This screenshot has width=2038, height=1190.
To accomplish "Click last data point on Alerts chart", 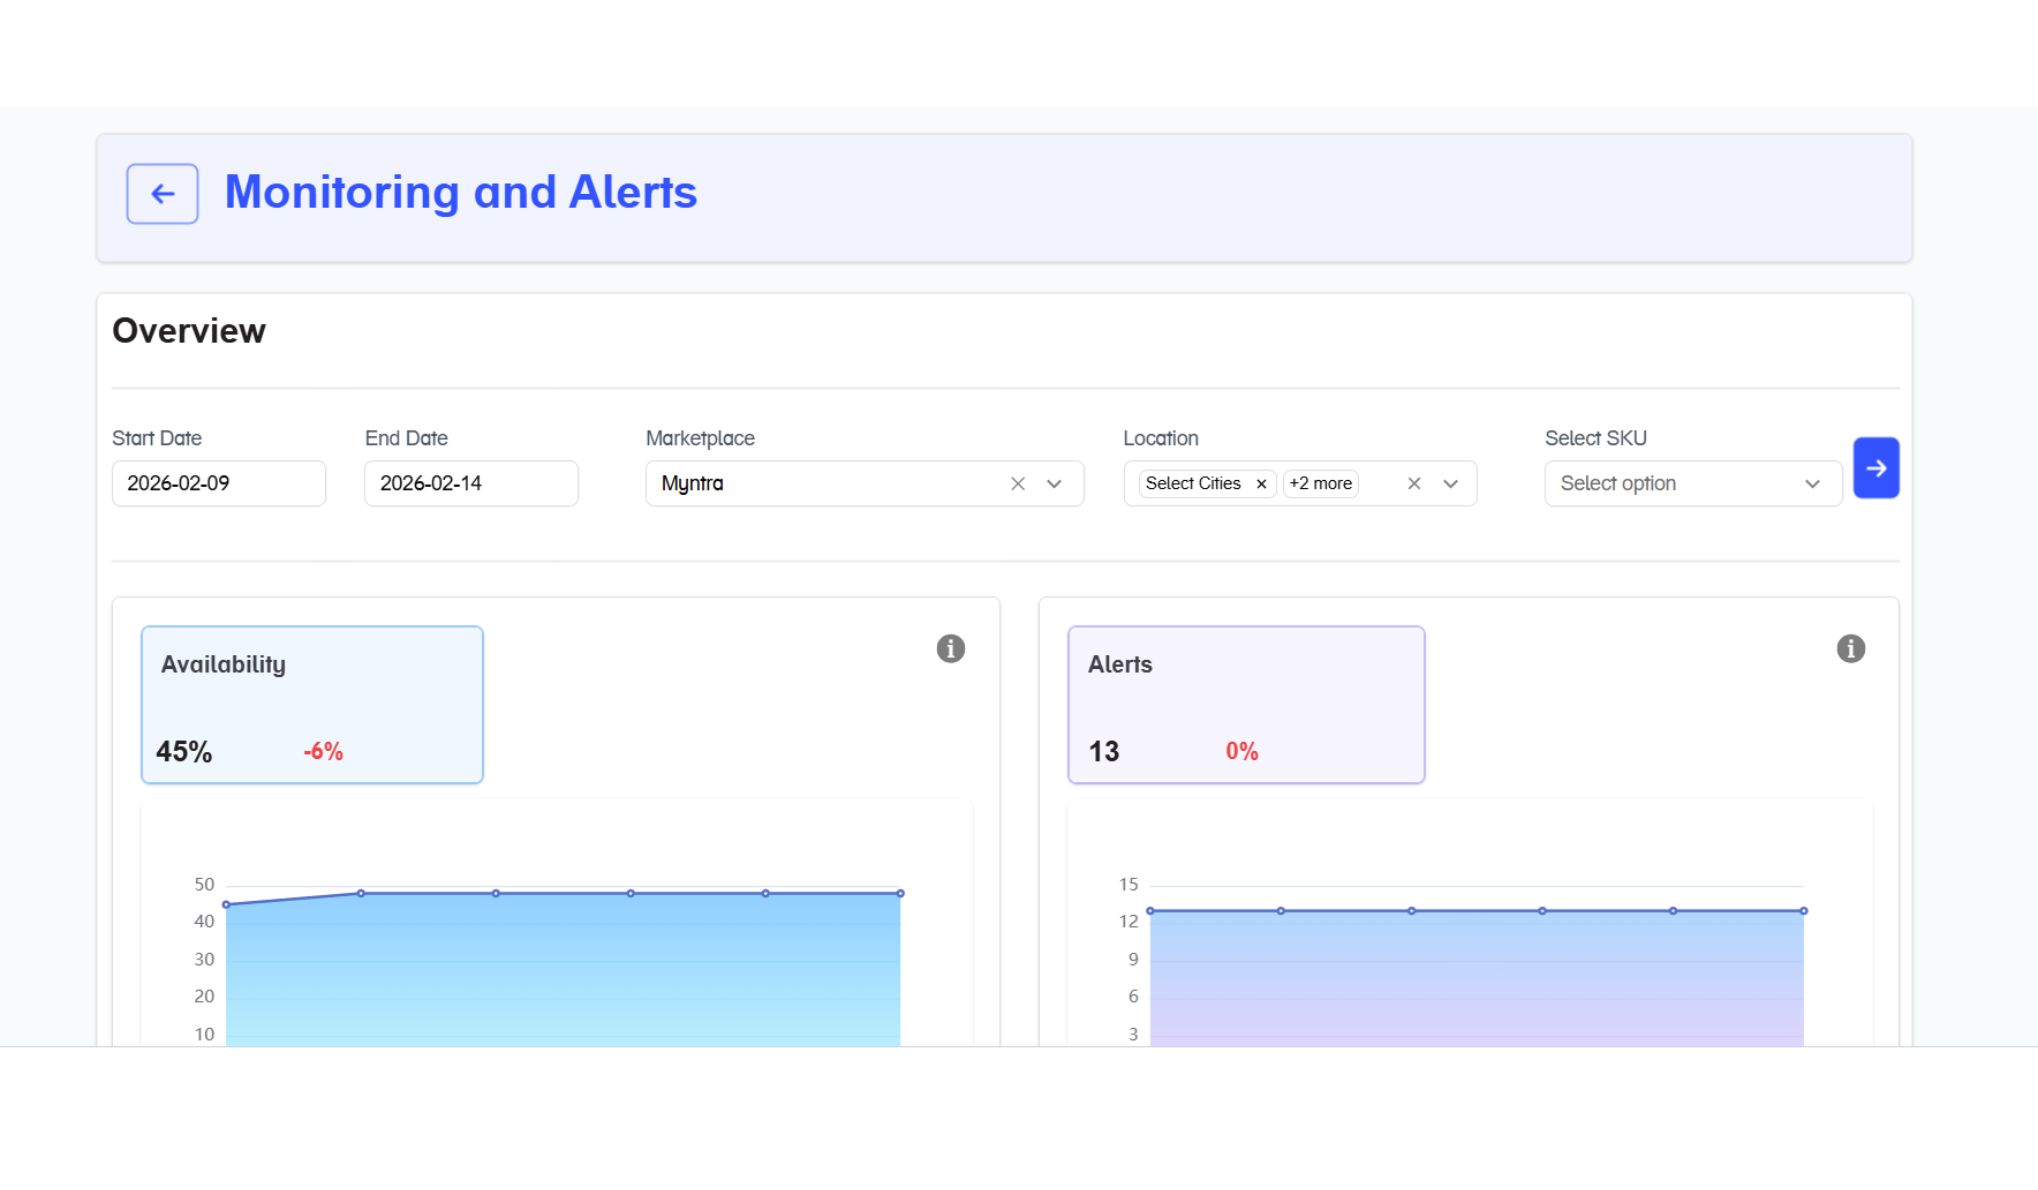I will (x=1803, y=911).
